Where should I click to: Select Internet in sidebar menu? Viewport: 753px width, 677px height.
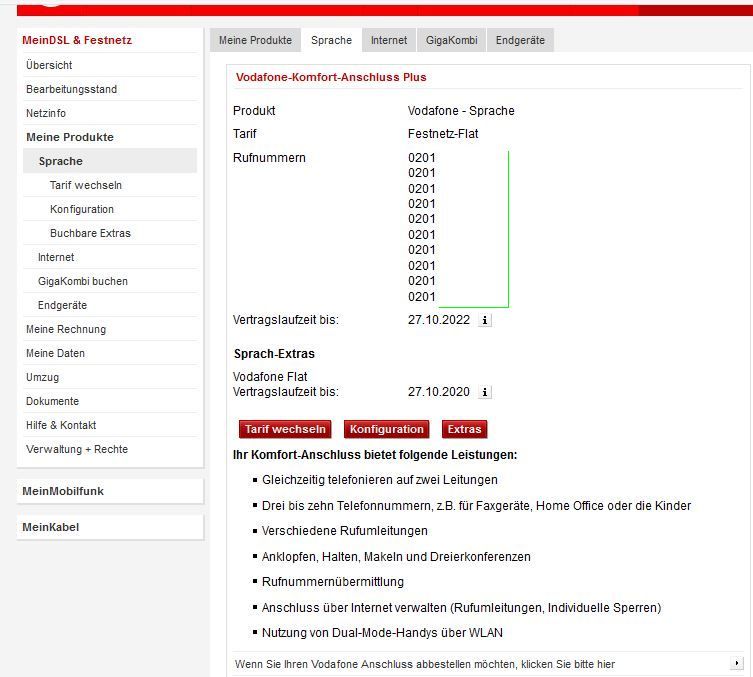[56, 257]
